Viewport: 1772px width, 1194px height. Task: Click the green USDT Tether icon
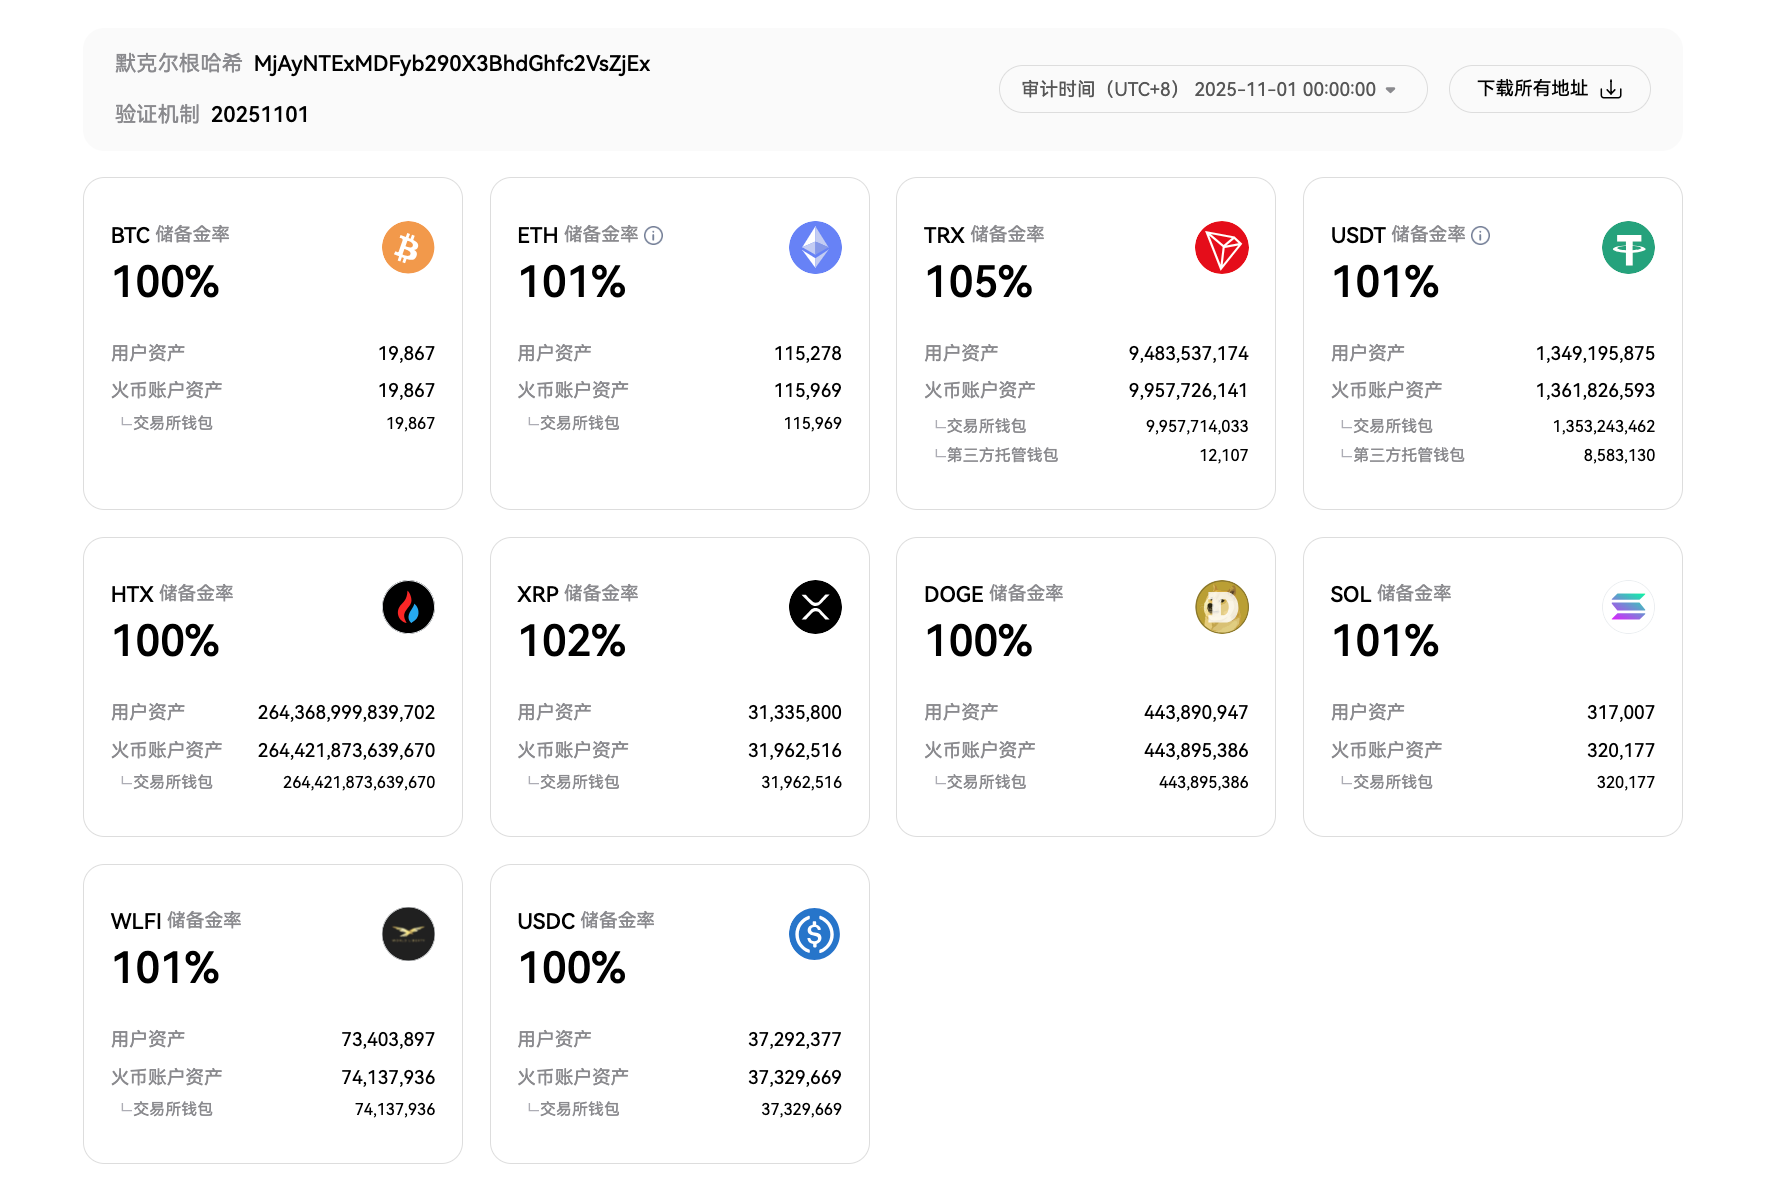pos(1628,247)
